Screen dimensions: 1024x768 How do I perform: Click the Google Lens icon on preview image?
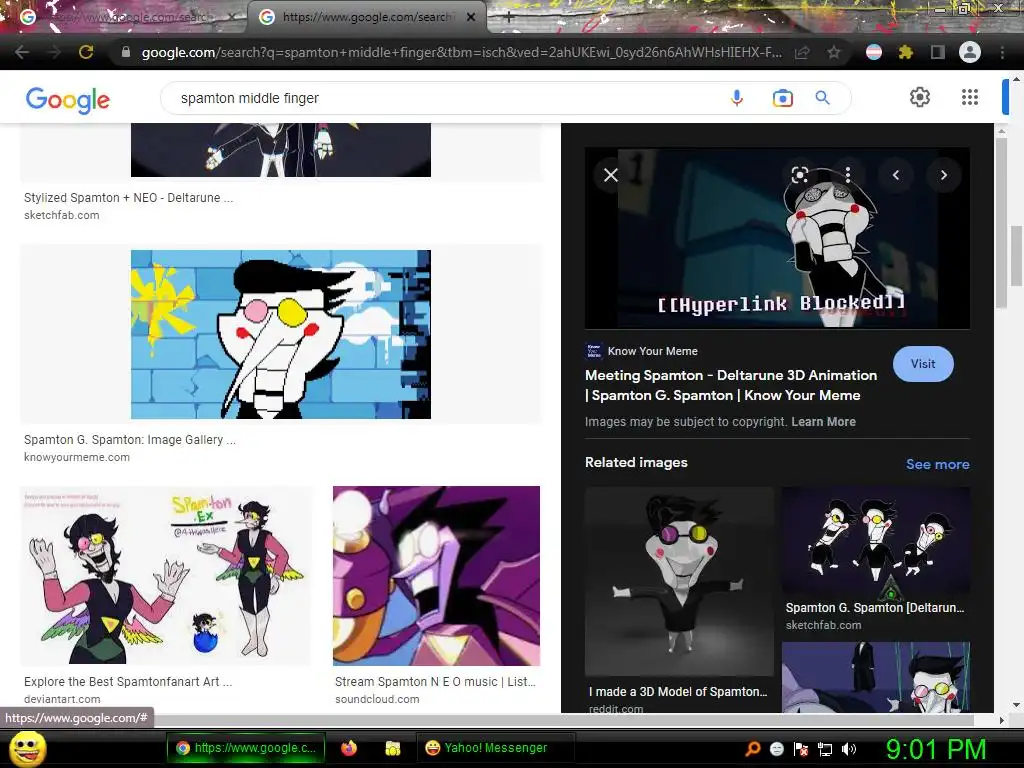(x=800, y=174)
